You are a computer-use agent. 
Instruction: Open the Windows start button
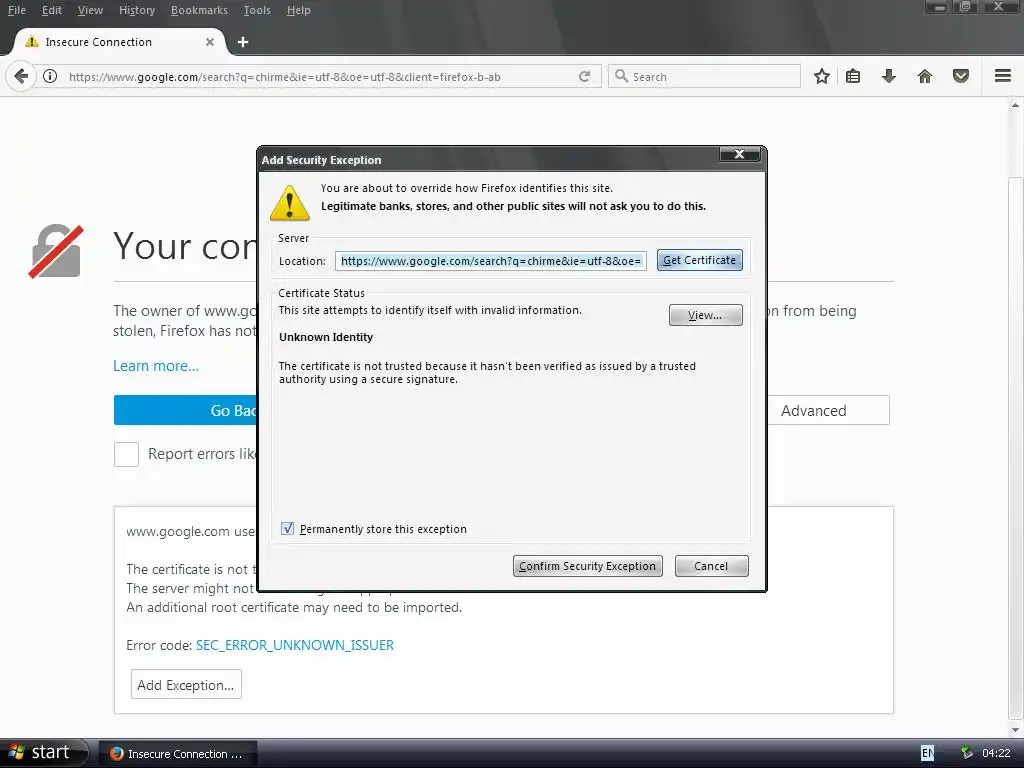(43, 753)
